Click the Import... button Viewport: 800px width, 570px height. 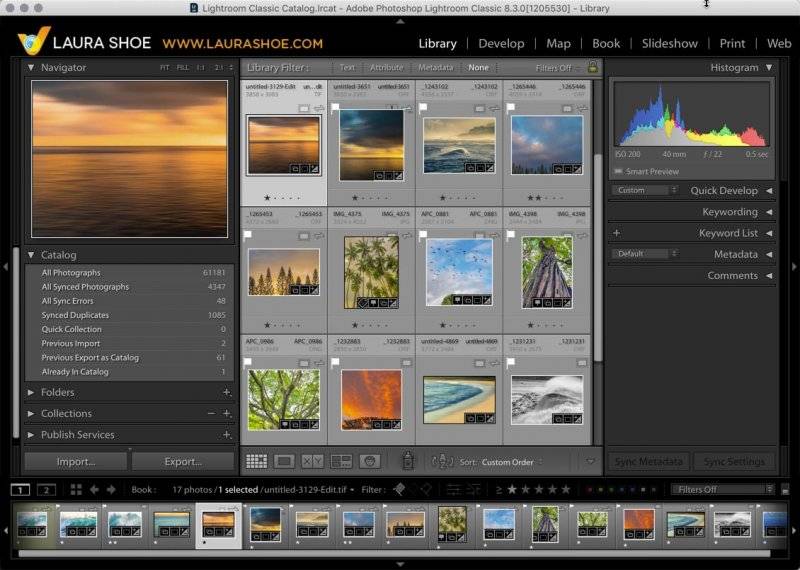[76, 462]
